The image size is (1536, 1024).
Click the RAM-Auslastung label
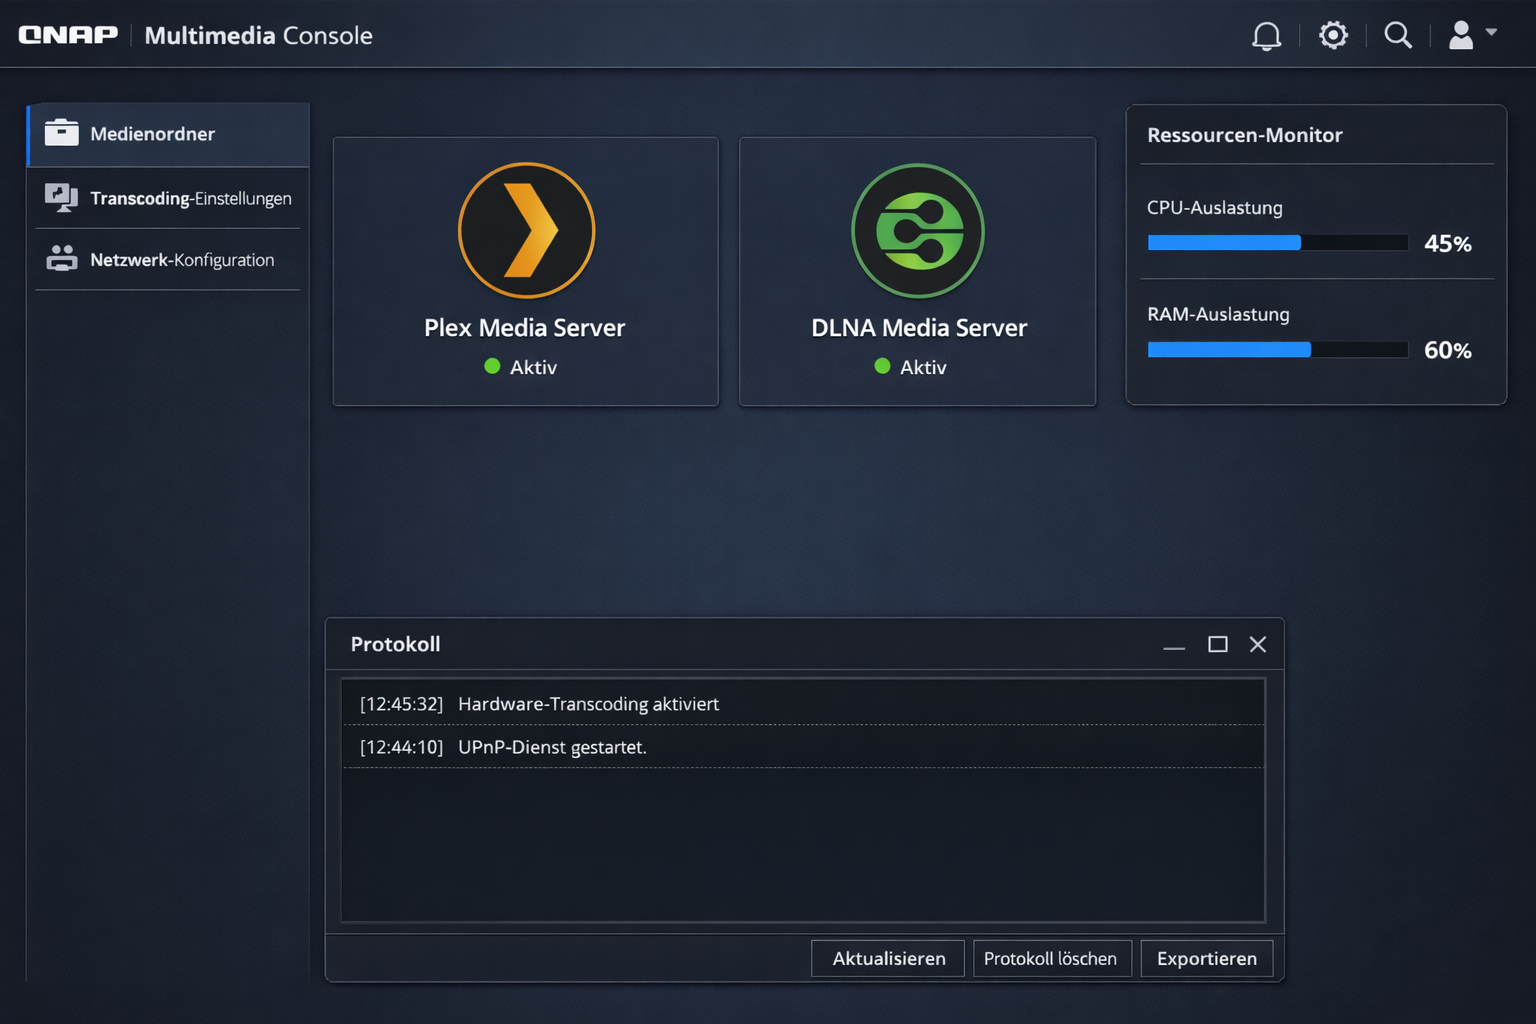tap(1218, 314)
